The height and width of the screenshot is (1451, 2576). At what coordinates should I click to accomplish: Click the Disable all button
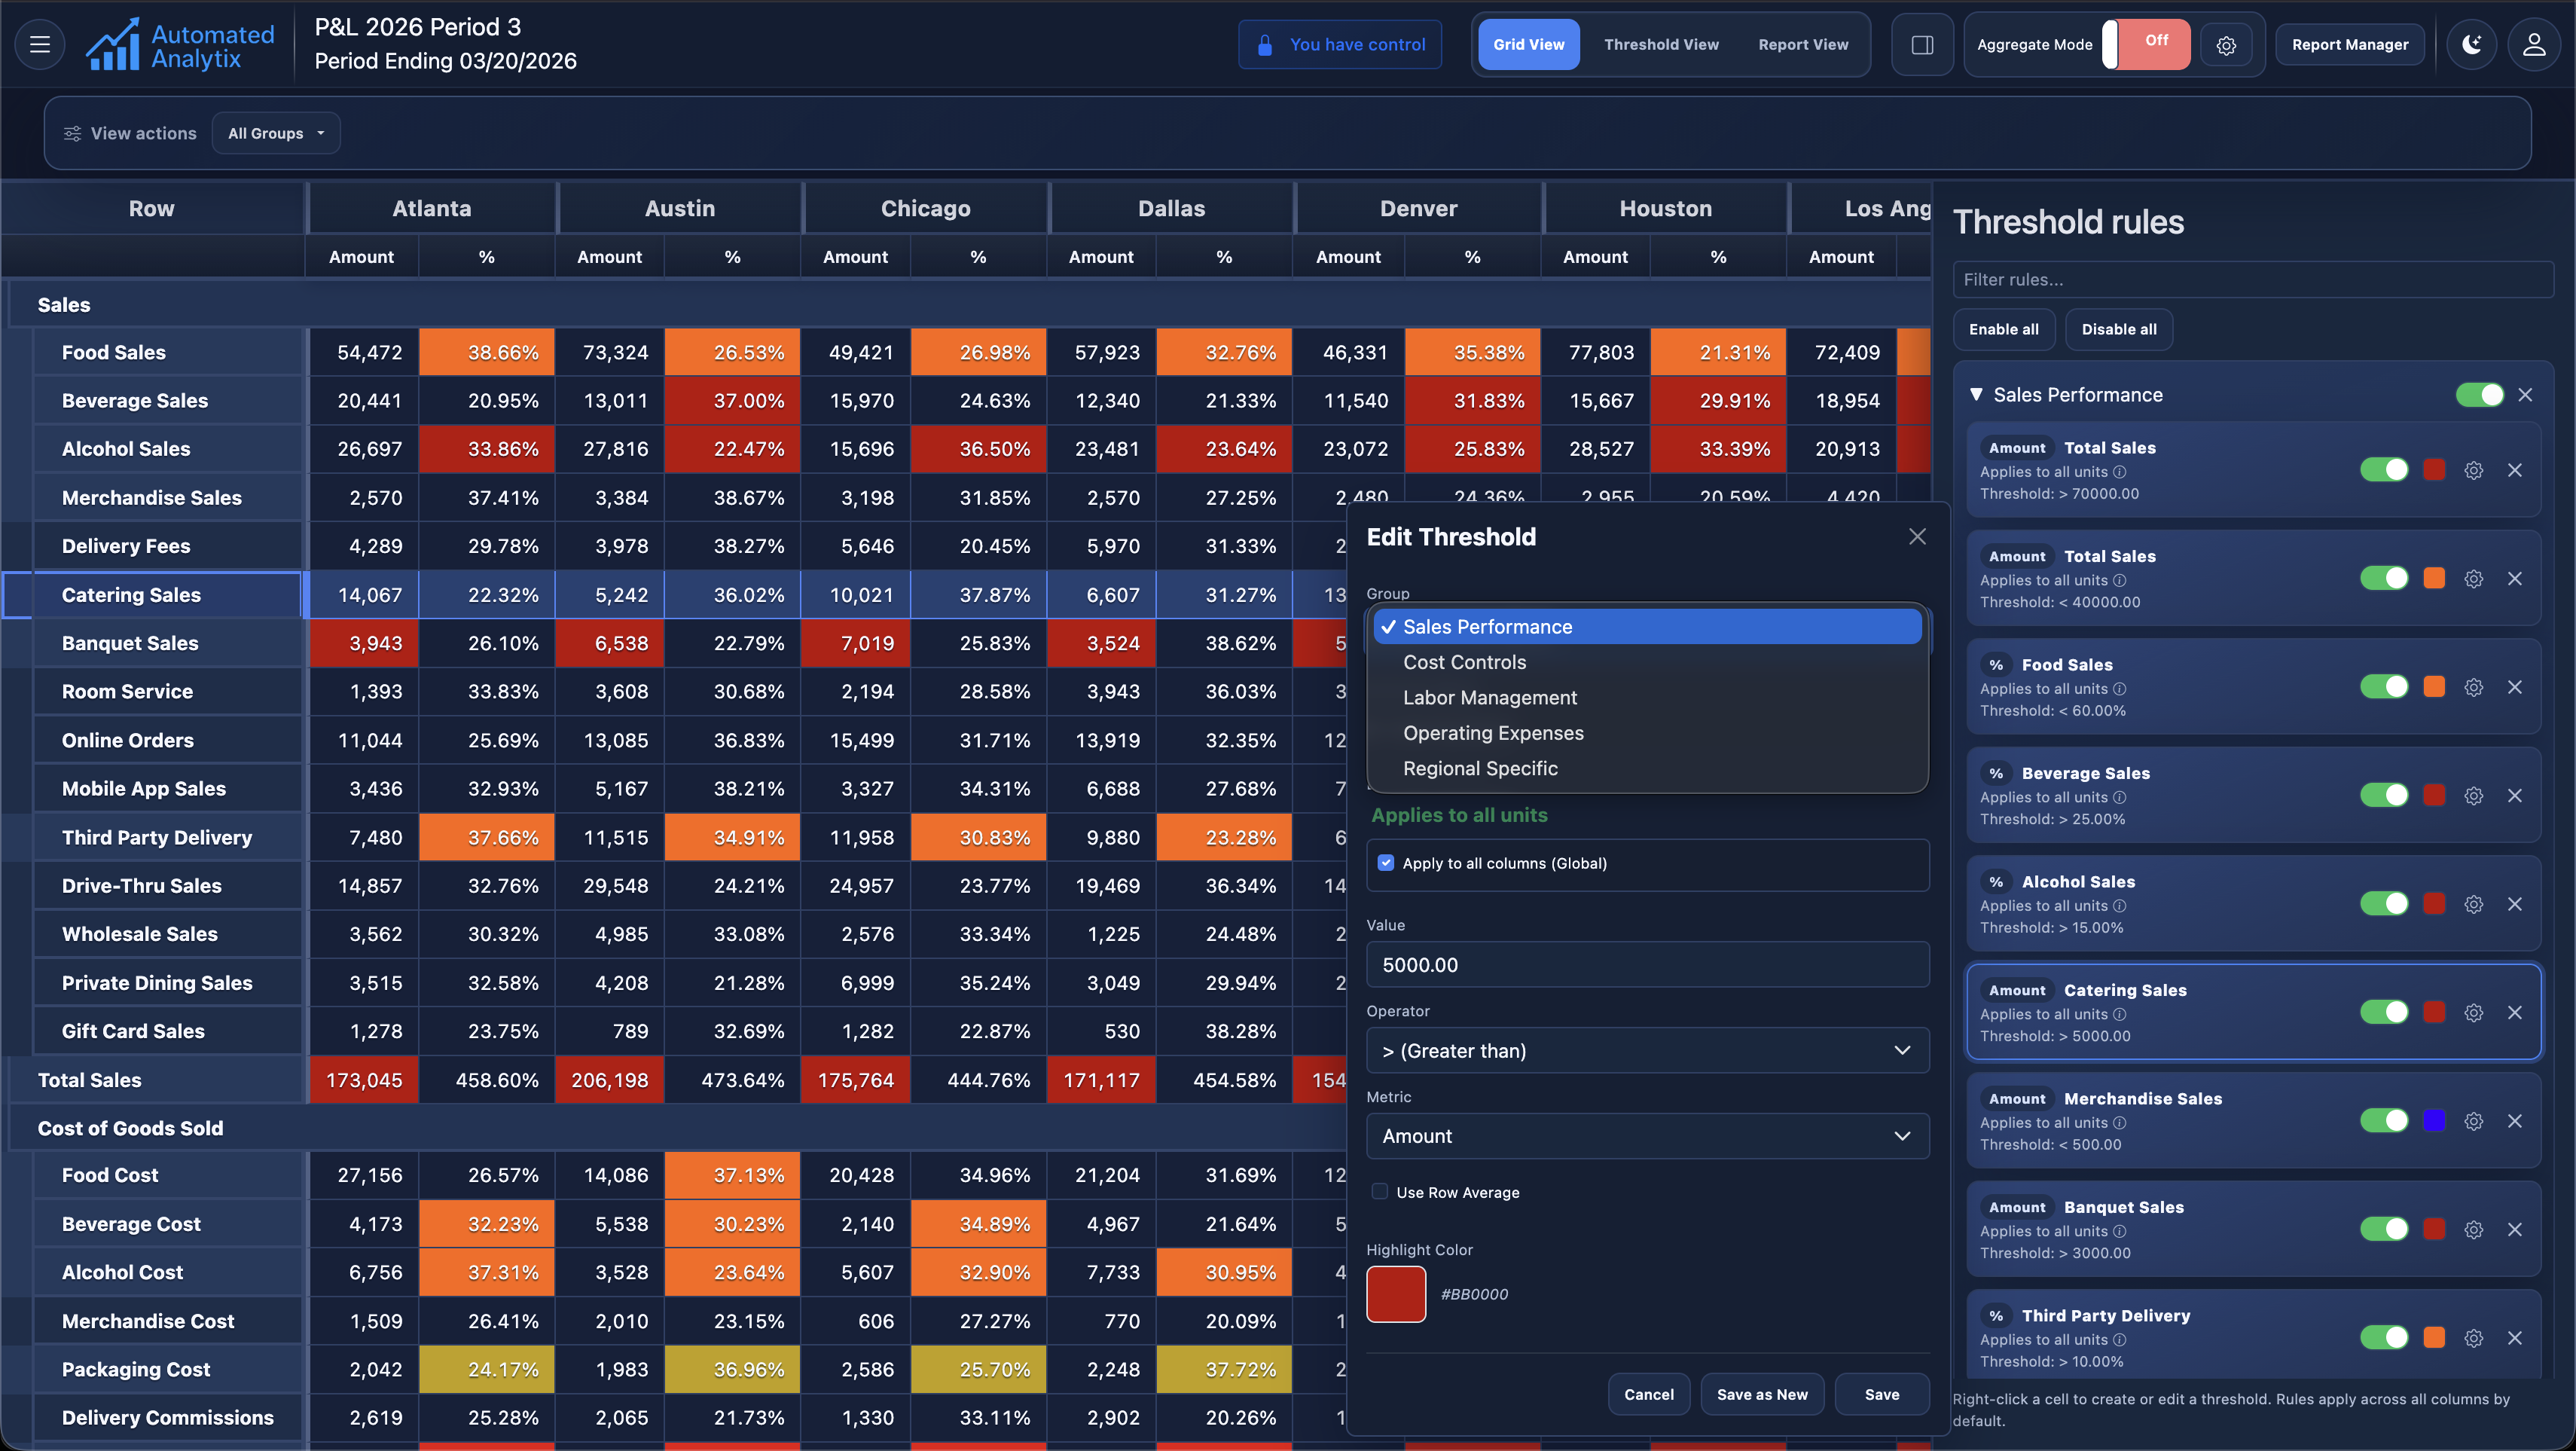point(2118,329)
